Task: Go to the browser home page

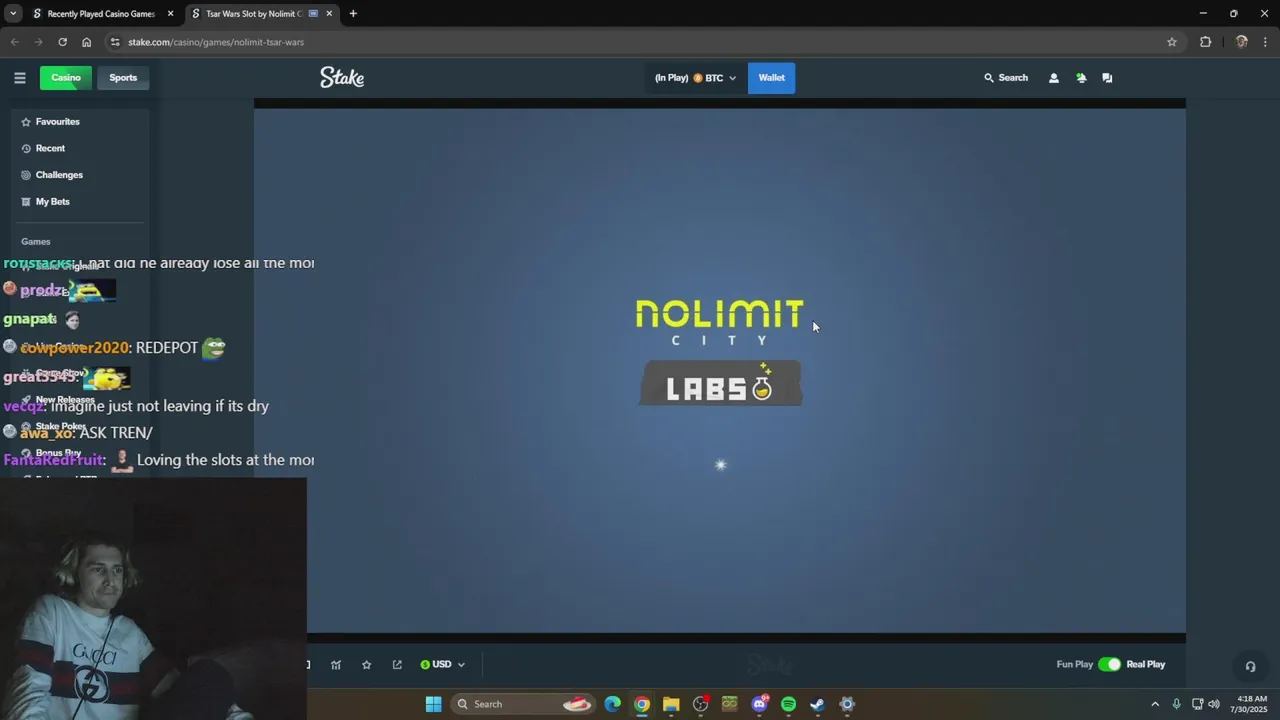Action: pyautogui.click(x=86, y=42)
